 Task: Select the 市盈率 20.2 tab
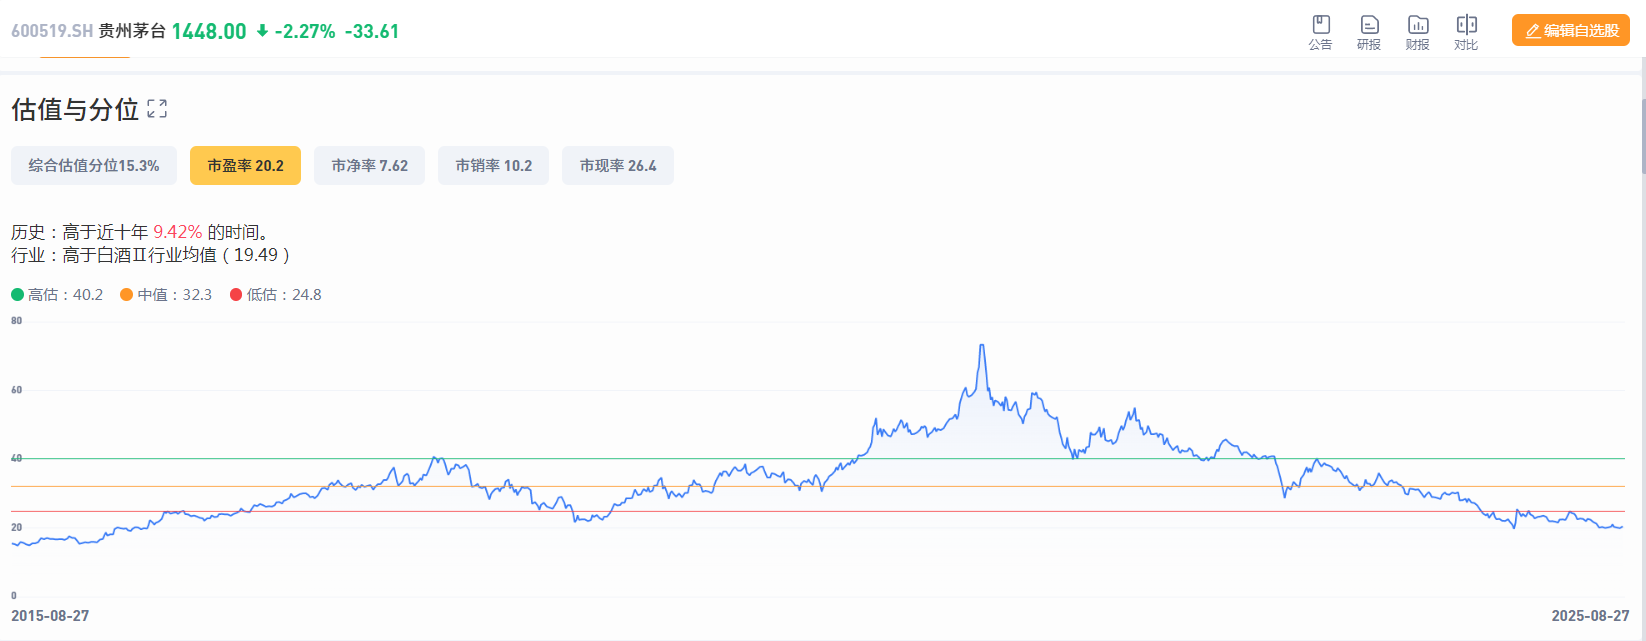[x=245, y=166]
